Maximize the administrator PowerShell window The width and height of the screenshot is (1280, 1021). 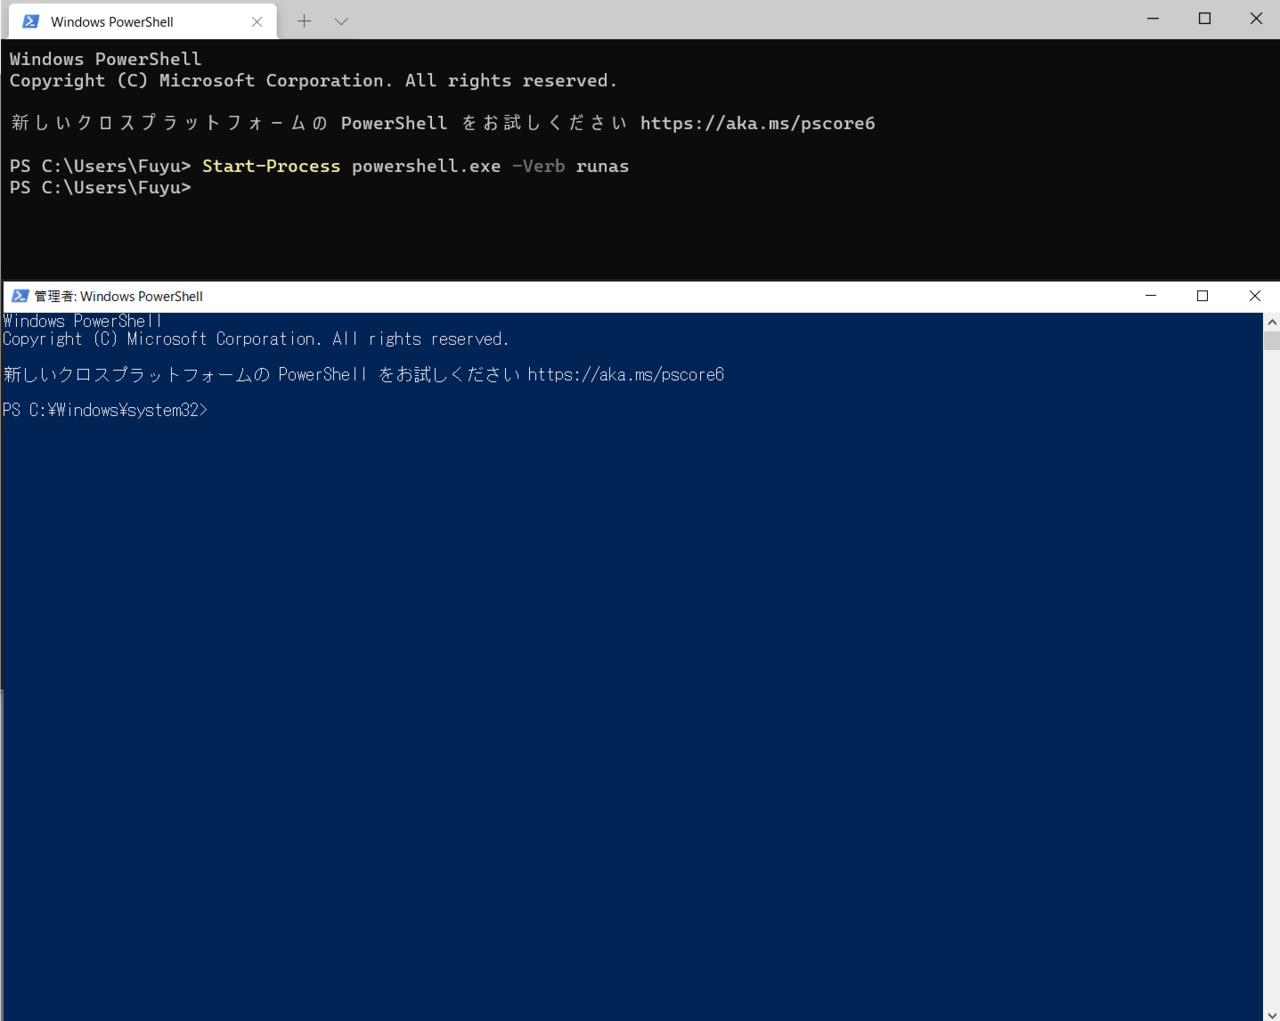point(1203,296)
